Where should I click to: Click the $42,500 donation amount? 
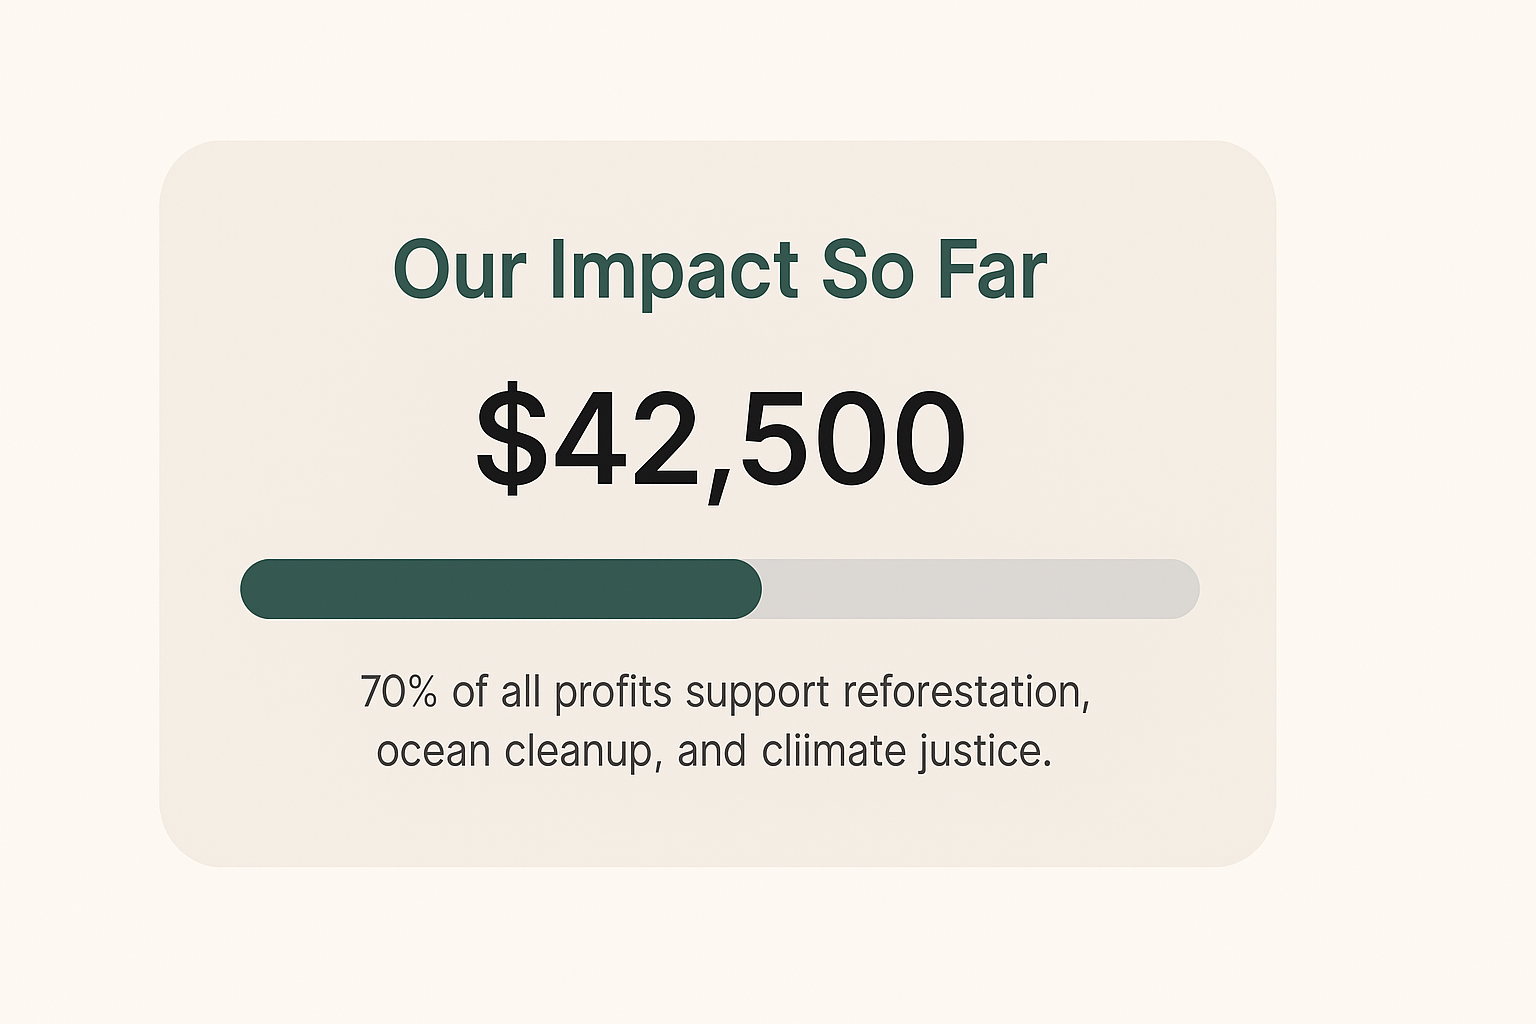pyautogui.click(x=720, y=441)
